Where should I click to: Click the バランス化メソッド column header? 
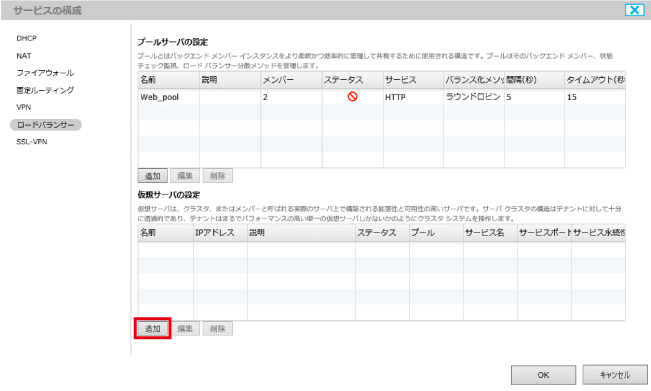(474, 80)
